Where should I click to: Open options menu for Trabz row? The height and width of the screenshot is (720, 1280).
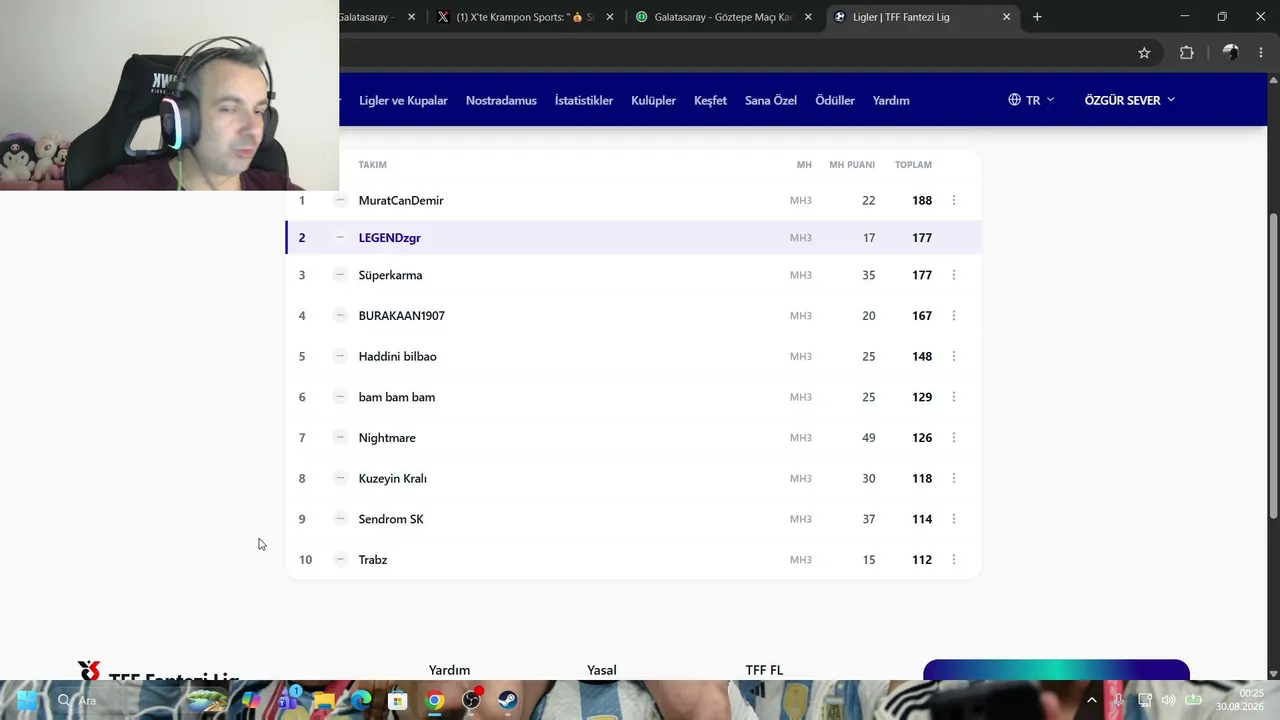tap(954, 560)
